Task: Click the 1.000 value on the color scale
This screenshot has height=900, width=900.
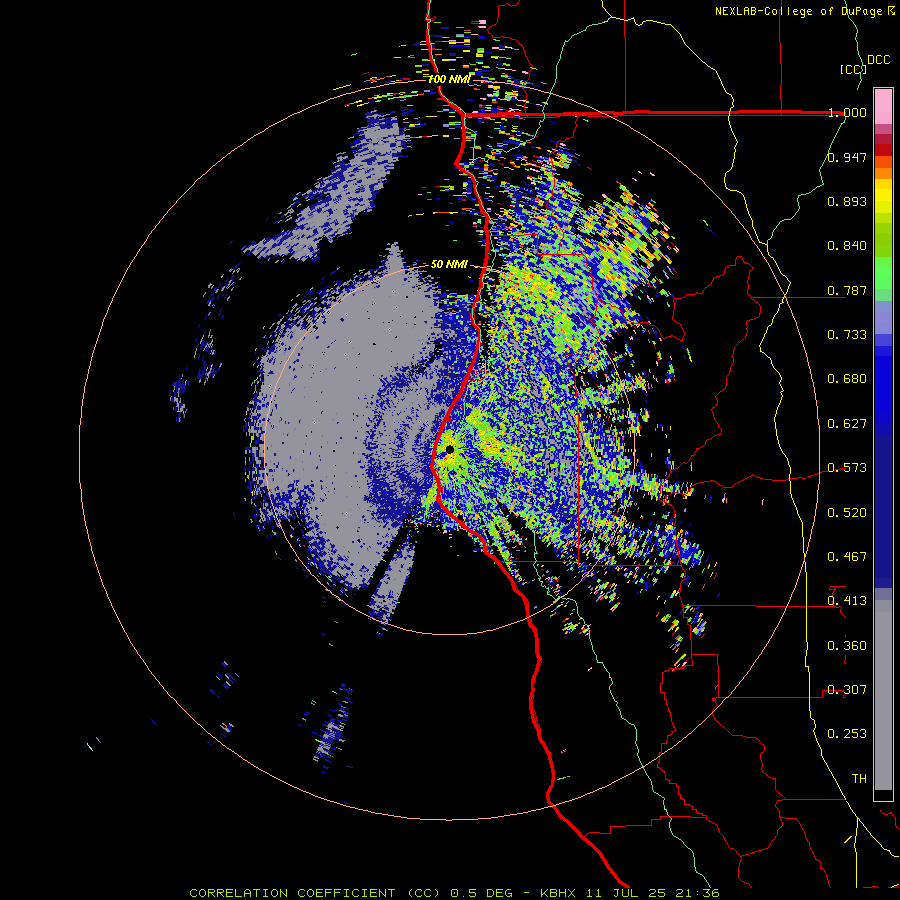Action: click(x=847, y=112)
